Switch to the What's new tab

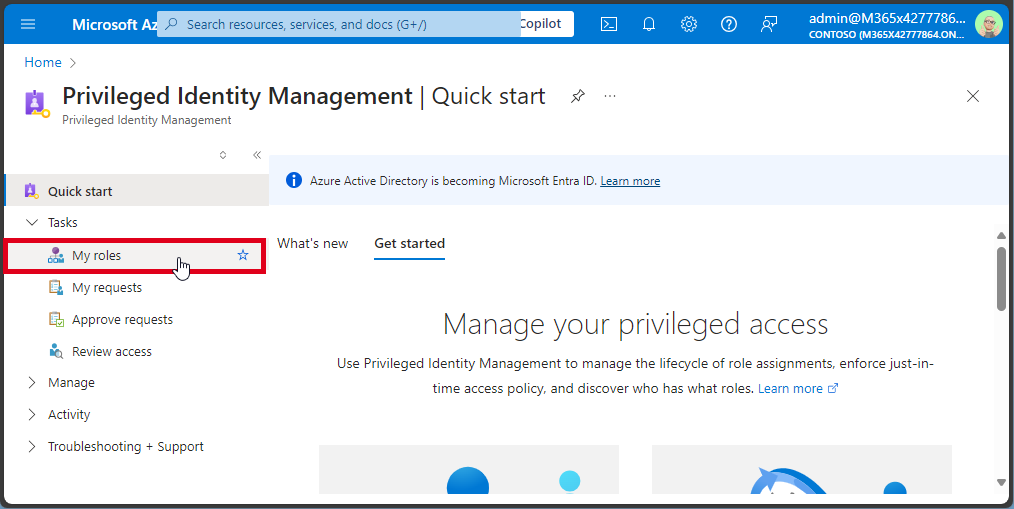[x=312, y=243]
